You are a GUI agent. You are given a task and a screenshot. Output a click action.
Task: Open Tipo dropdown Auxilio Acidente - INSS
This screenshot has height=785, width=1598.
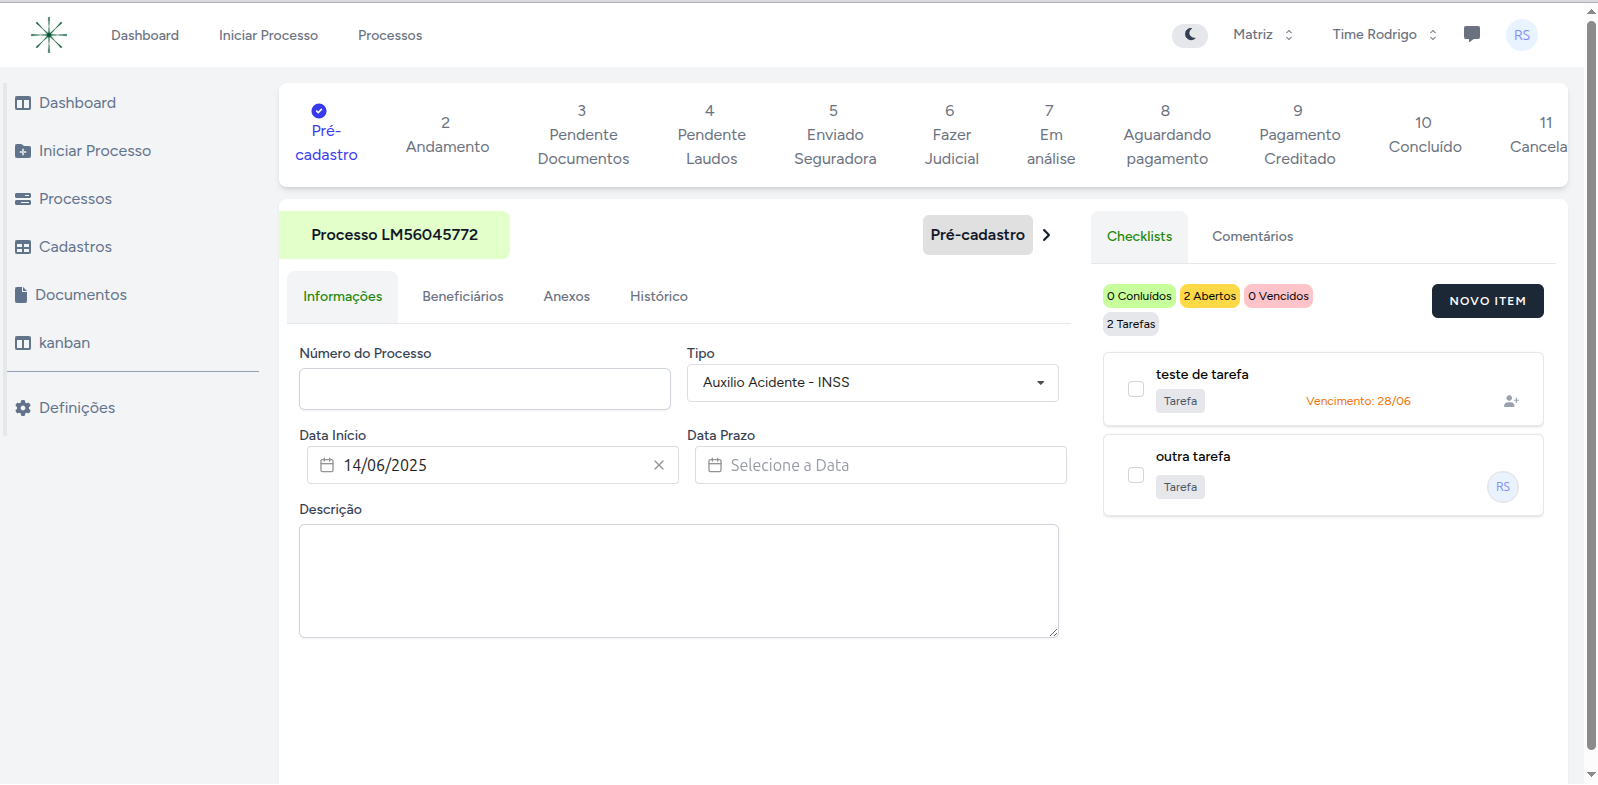(x=873, y=383)
